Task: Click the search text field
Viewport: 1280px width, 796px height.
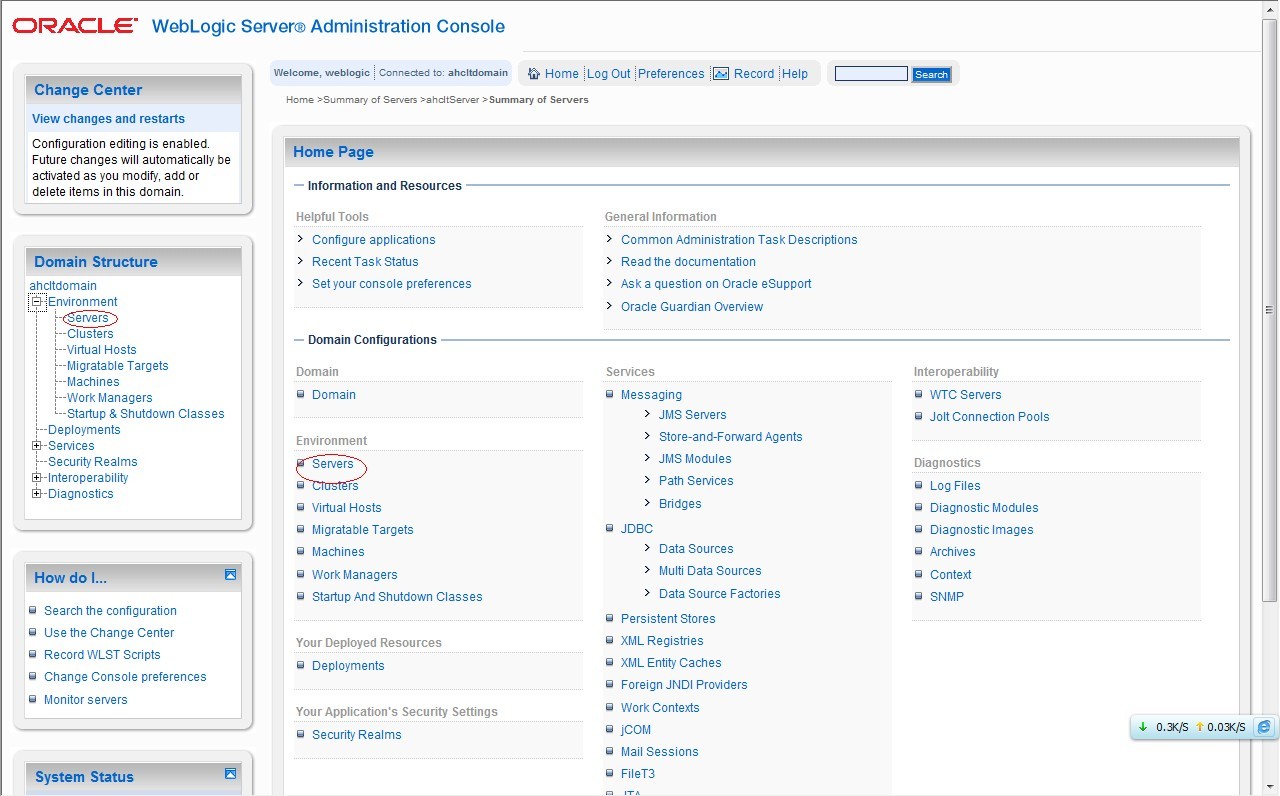Action: [x=871, y=74]
